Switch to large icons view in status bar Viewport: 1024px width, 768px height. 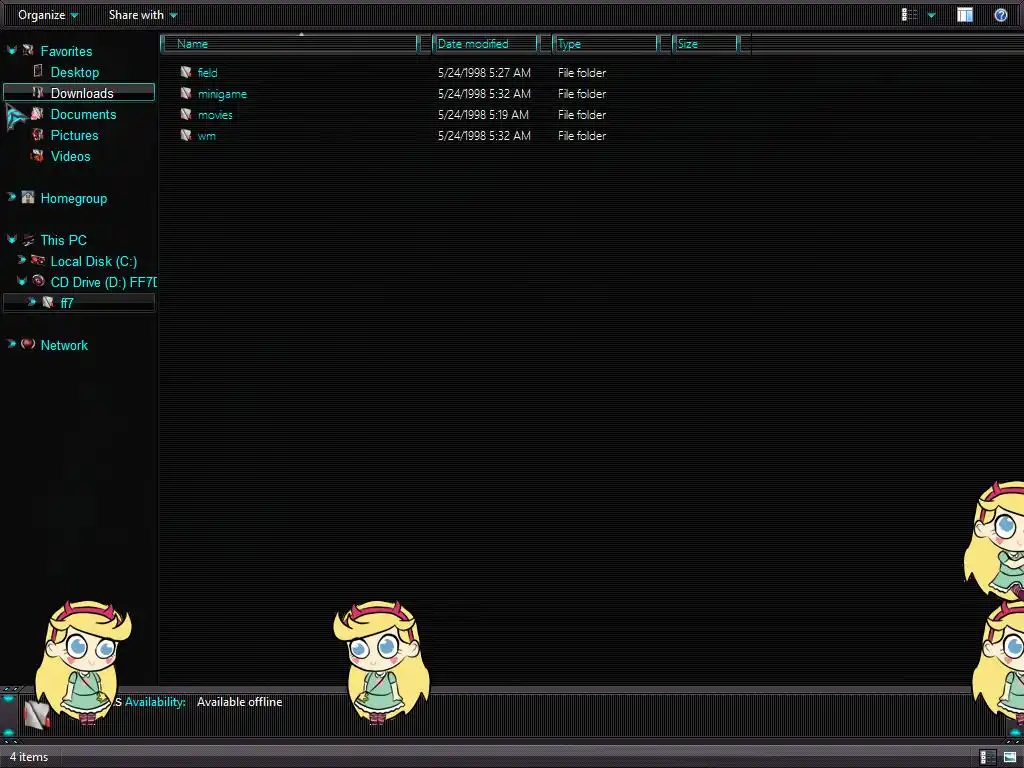pyautogui.click(x=1010, y=757)
